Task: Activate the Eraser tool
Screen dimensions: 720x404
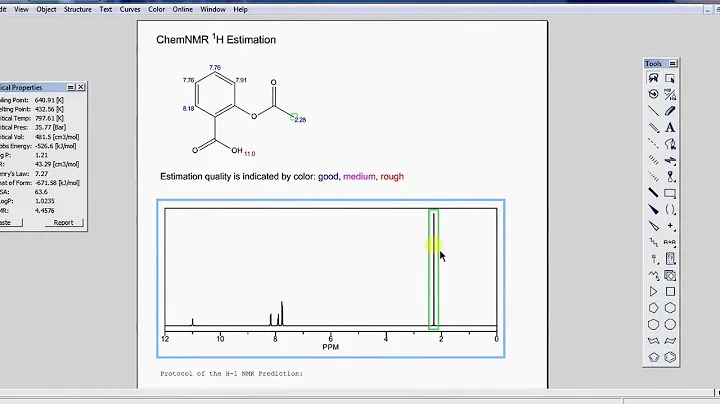Action: pyautogui.click(x=670, y=111)
